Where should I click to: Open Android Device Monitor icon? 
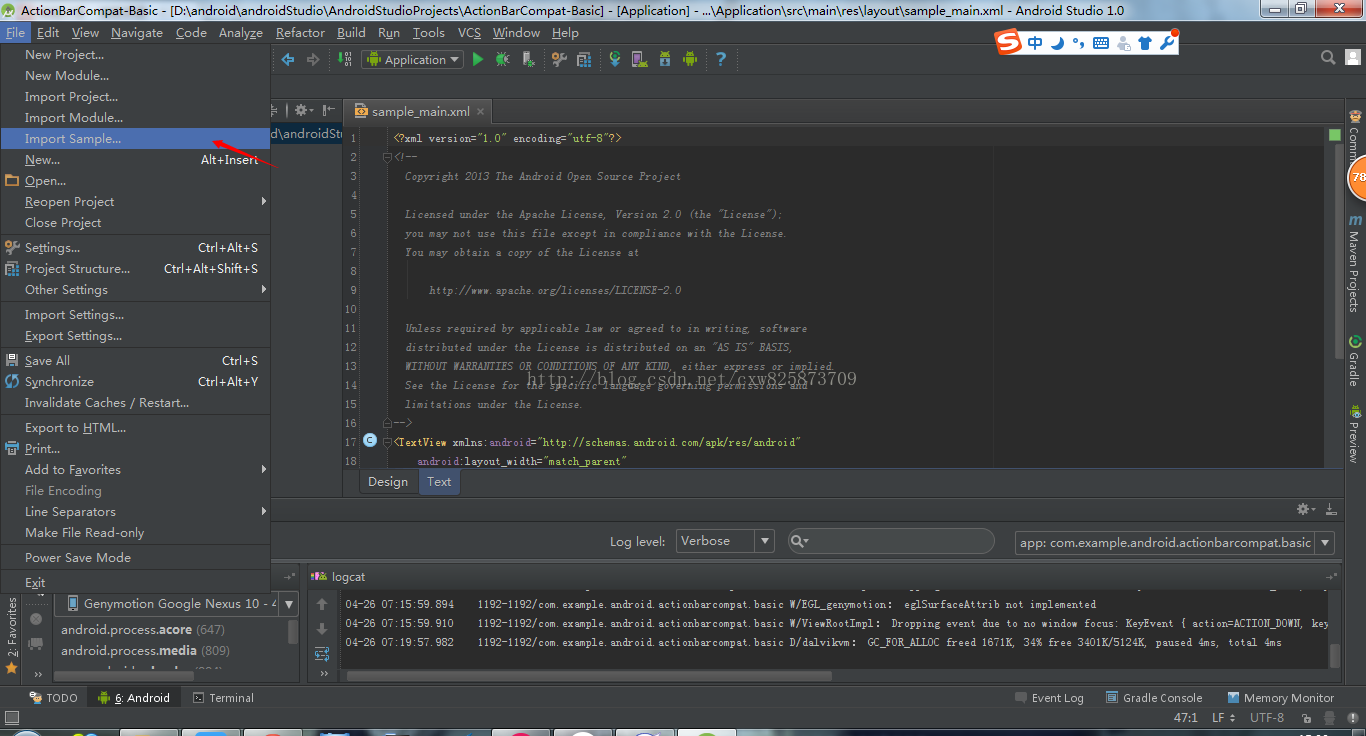[690, 60]
